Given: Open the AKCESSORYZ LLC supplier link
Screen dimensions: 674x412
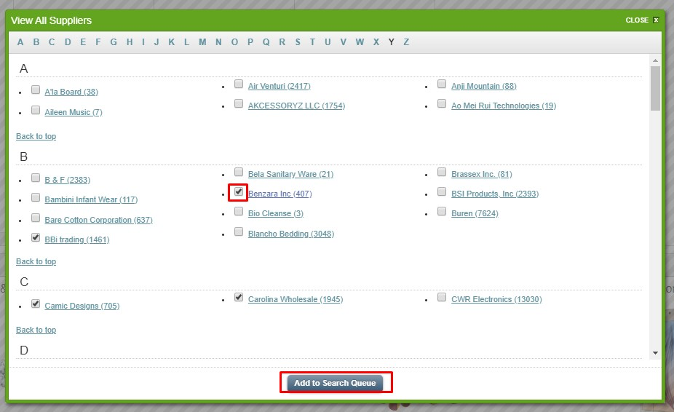Looking at the screenshot, I should point(296,105).
